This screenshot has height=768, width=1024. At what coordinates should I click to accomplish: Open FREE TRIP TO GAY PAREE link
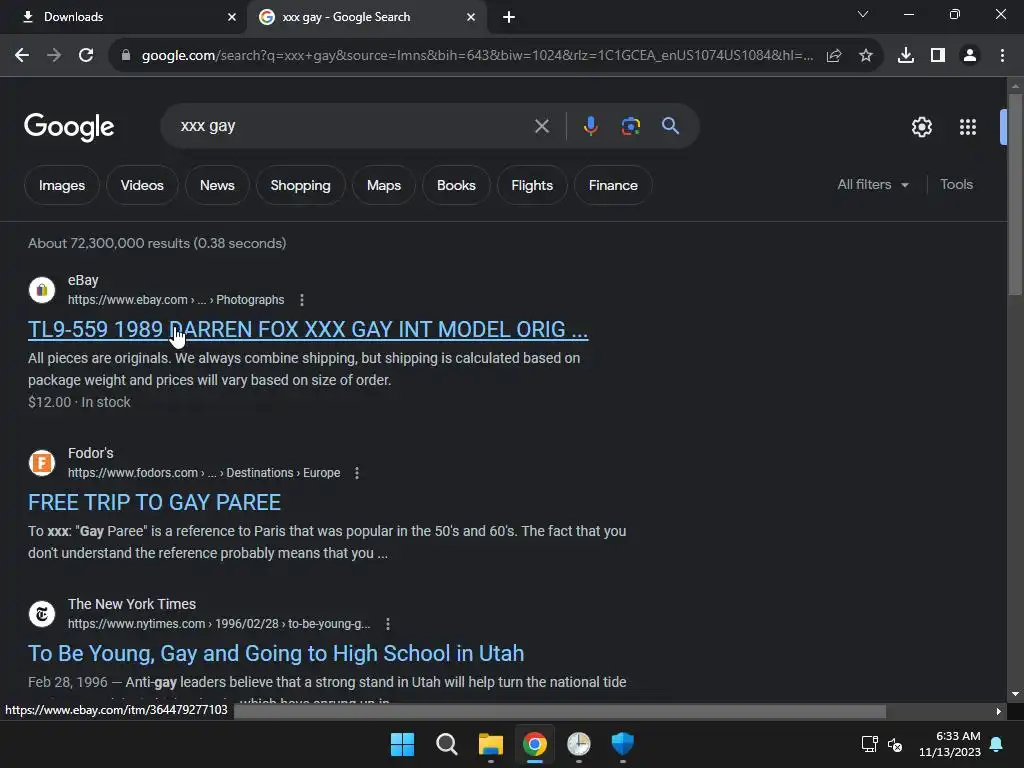(x=154, y=503)
